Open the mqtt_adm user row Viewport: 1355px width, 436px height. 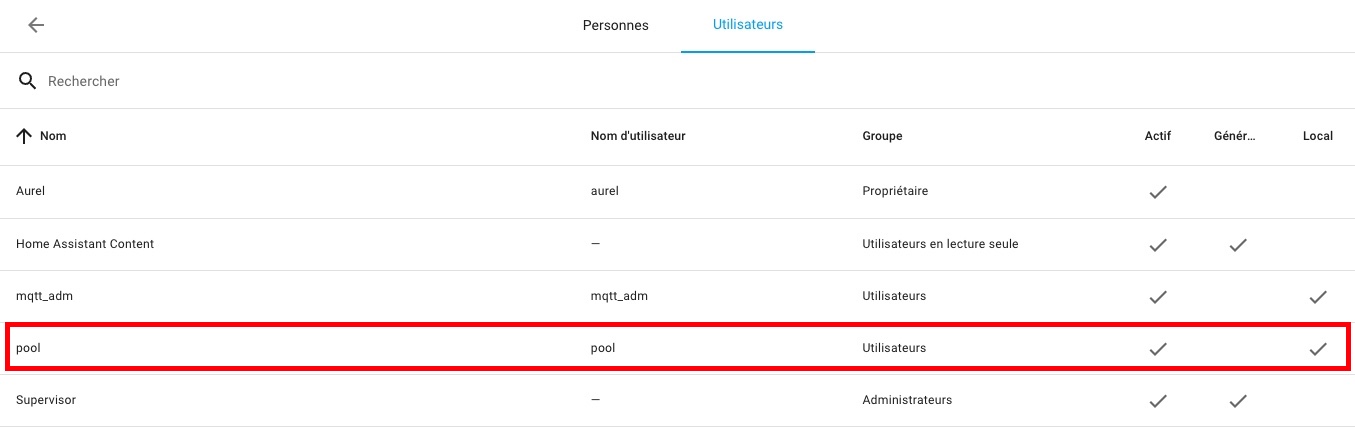pyautogui.click(x=677, y=296)
